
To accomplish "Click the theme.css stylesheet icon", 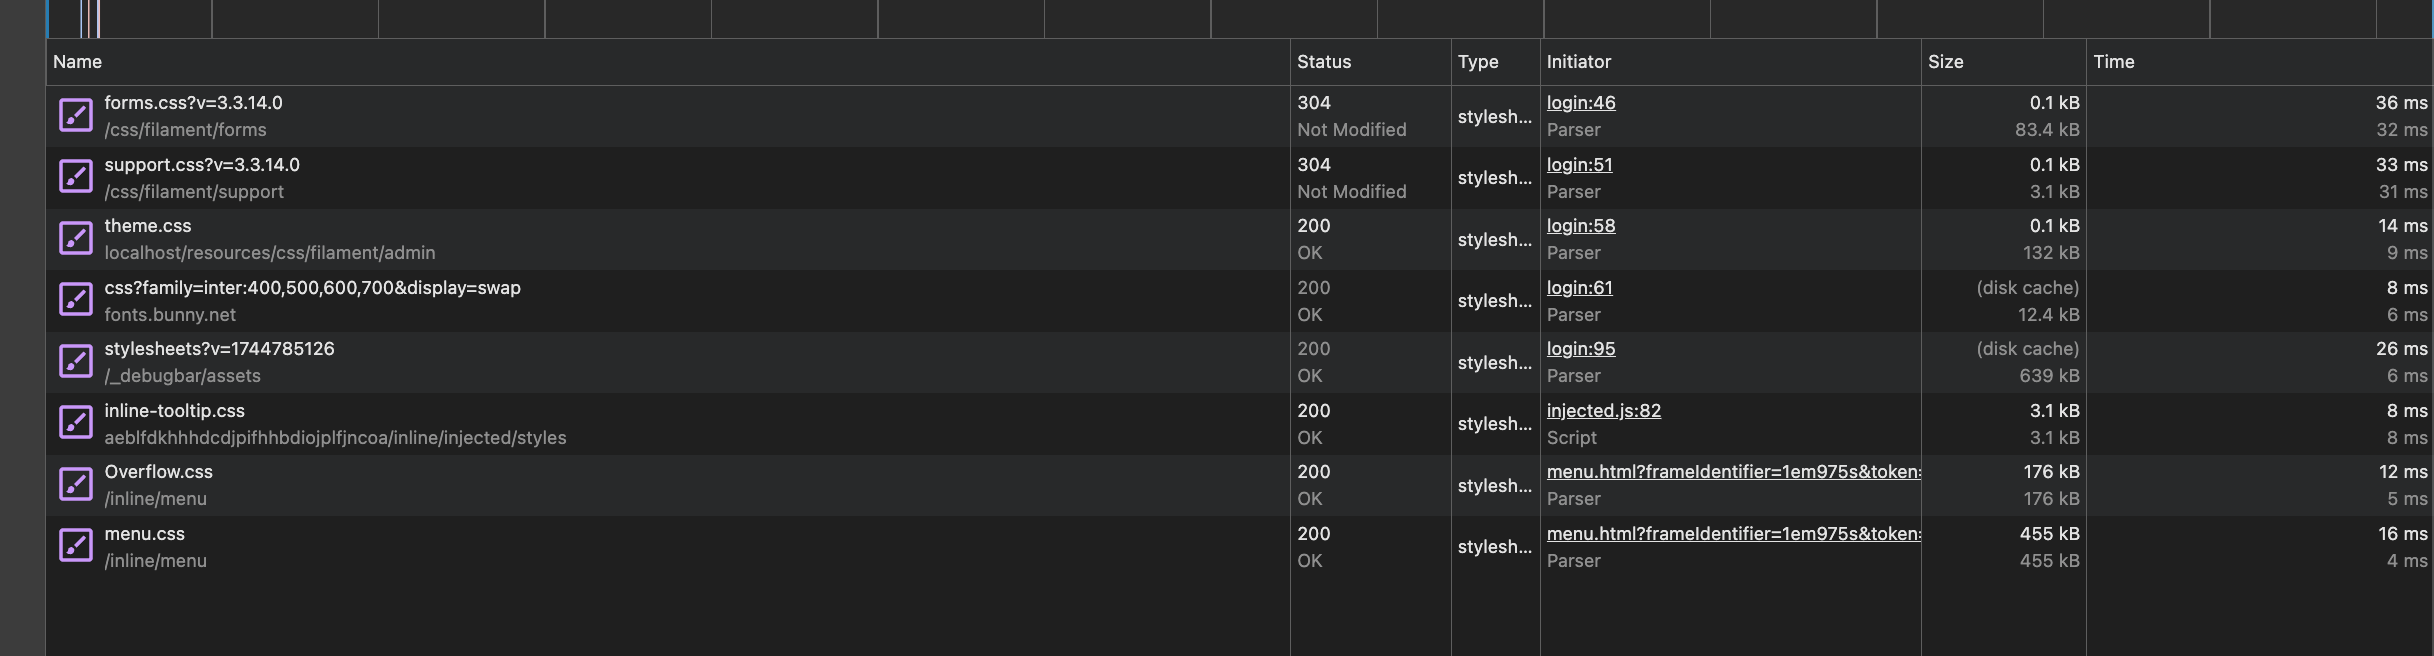I will [76, 239].
